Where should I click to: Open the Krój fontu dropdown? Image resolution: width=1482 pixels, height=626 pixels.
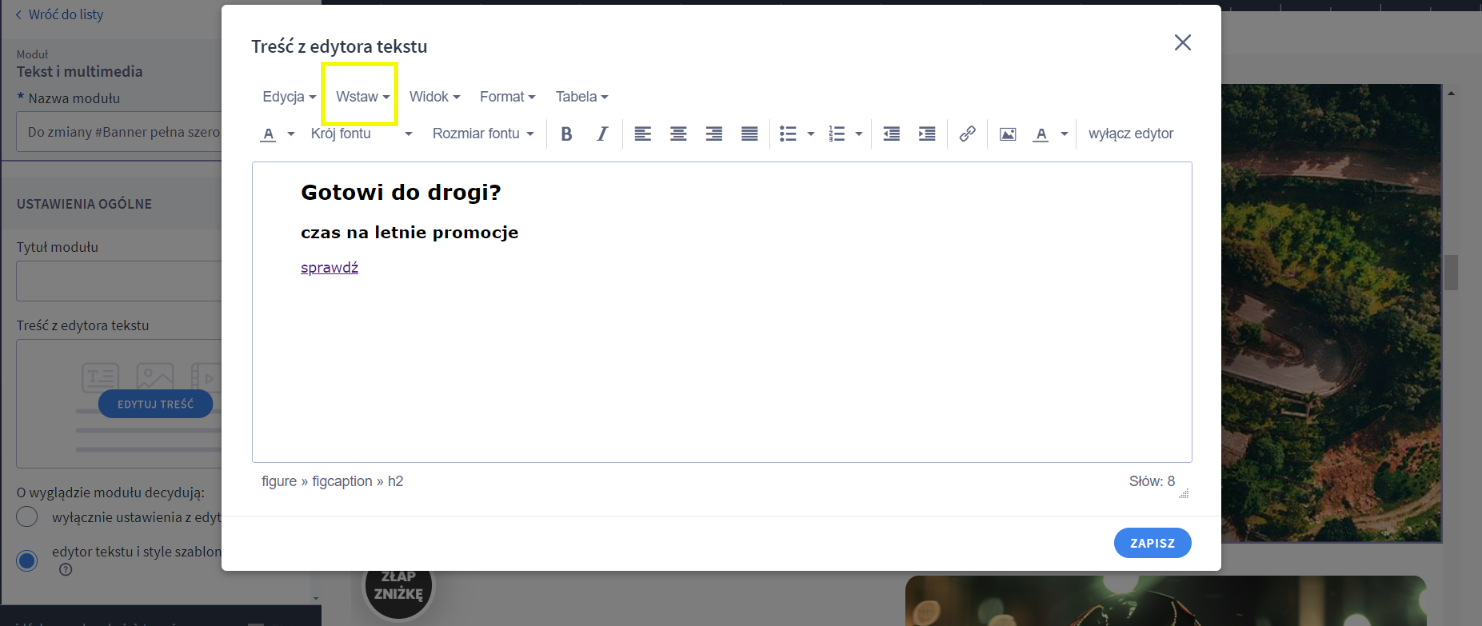[361, 134]
